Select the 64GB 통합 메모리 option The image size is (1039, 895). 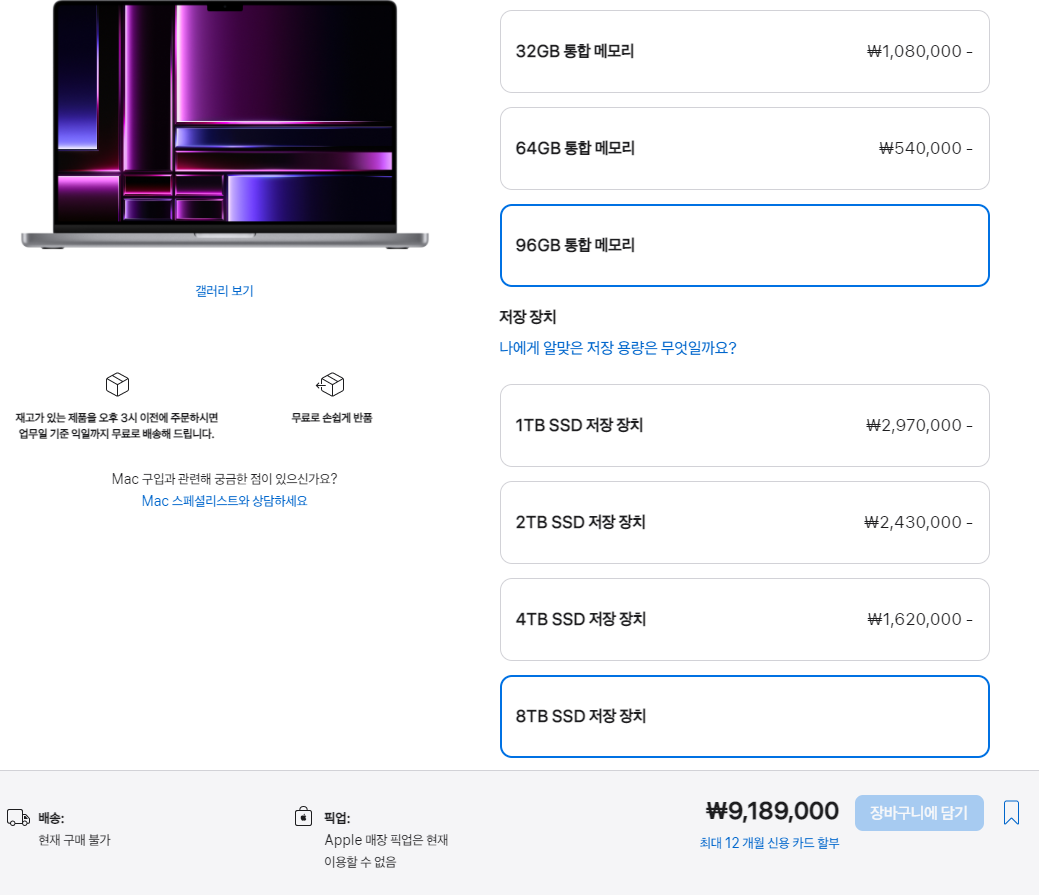745,148
